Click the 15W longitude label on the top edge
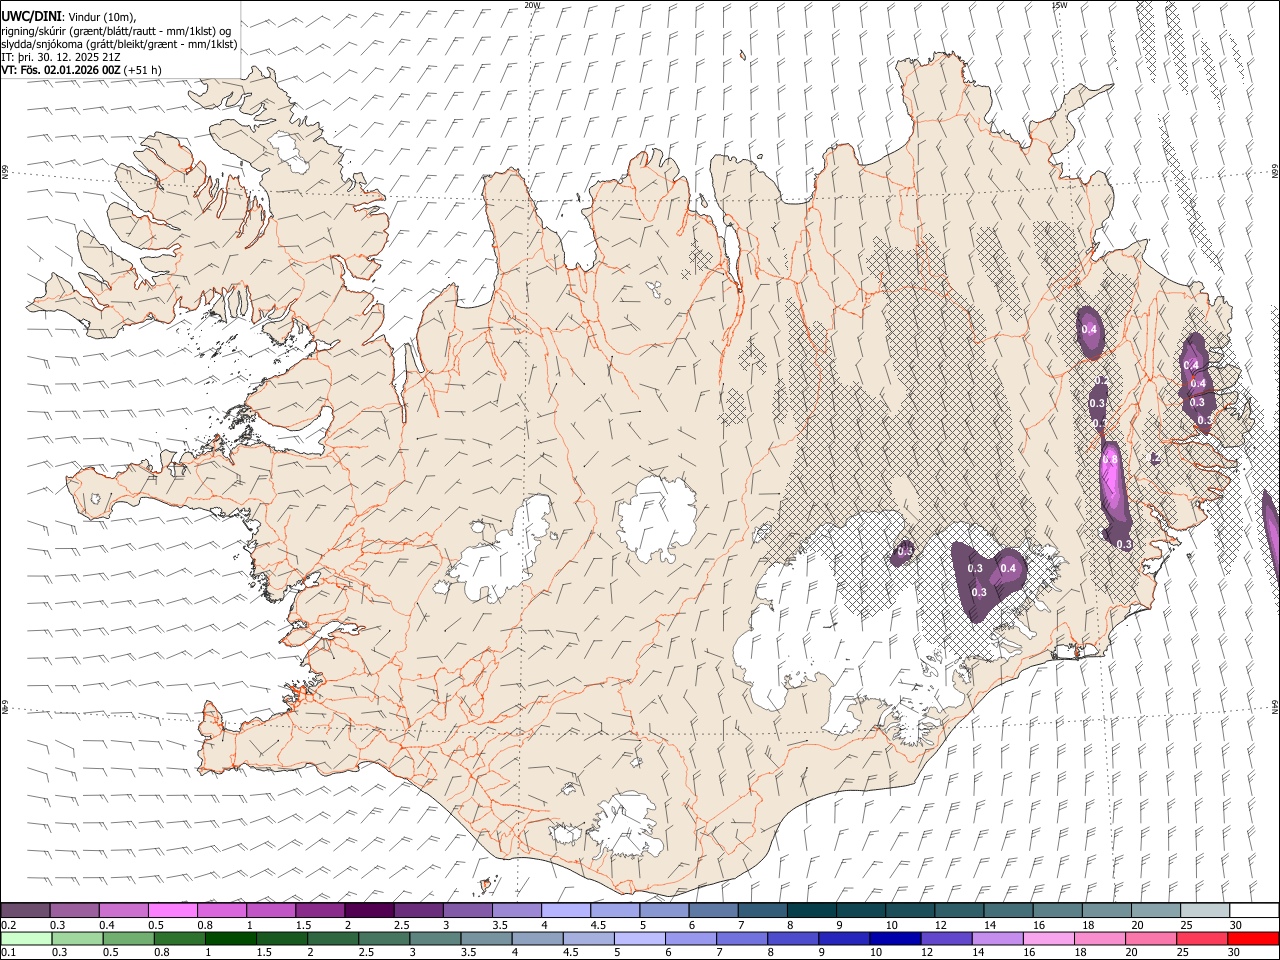 point(1059,5)
